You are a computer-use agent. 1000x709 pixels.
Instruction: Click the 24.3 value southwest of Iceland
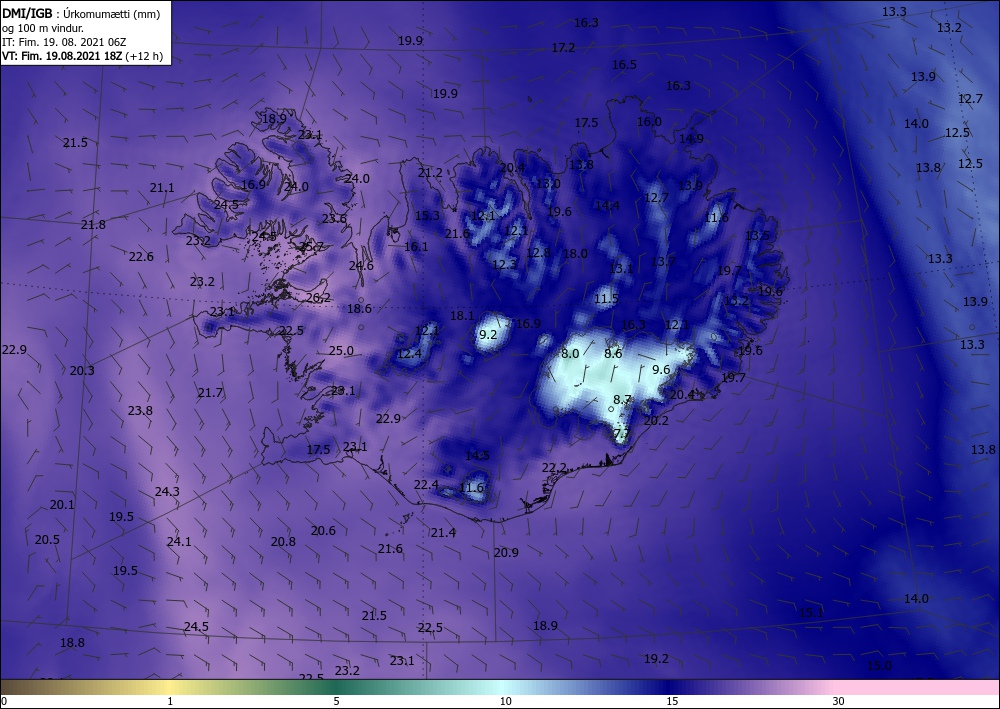pos(167,492)
